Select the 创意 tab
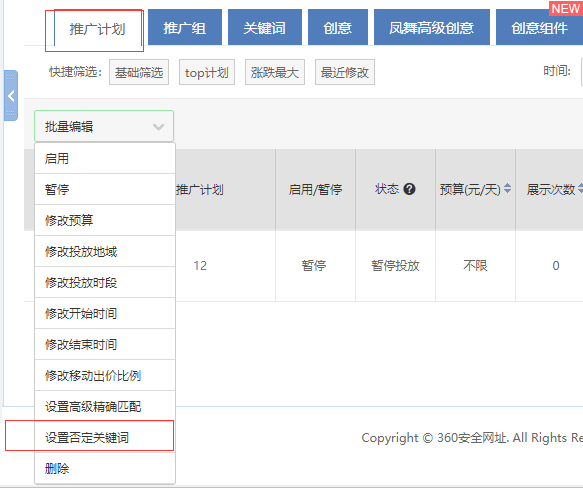 tap(338, 28)
